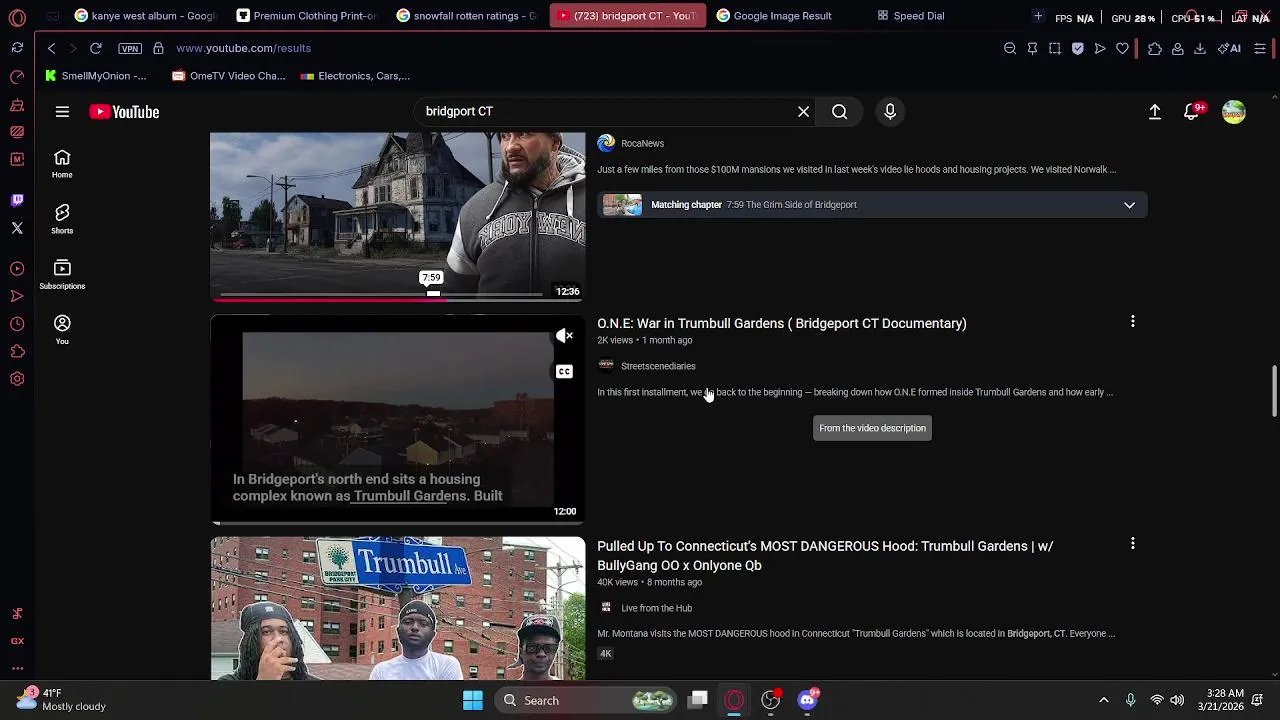
Task: Go back with the browser back arrow
Action: click(52, 48)
